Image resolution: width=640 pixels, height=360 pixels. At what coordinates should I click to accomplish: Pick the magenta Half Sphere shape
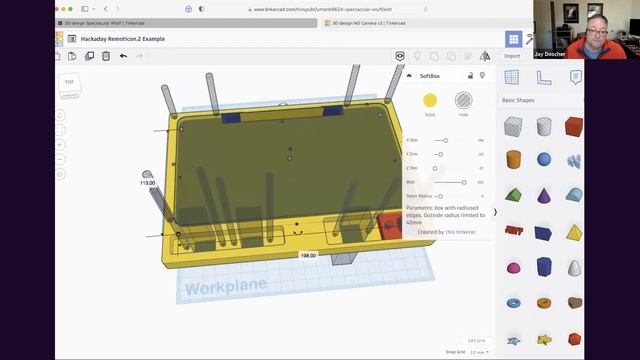[x=513, y=268]
